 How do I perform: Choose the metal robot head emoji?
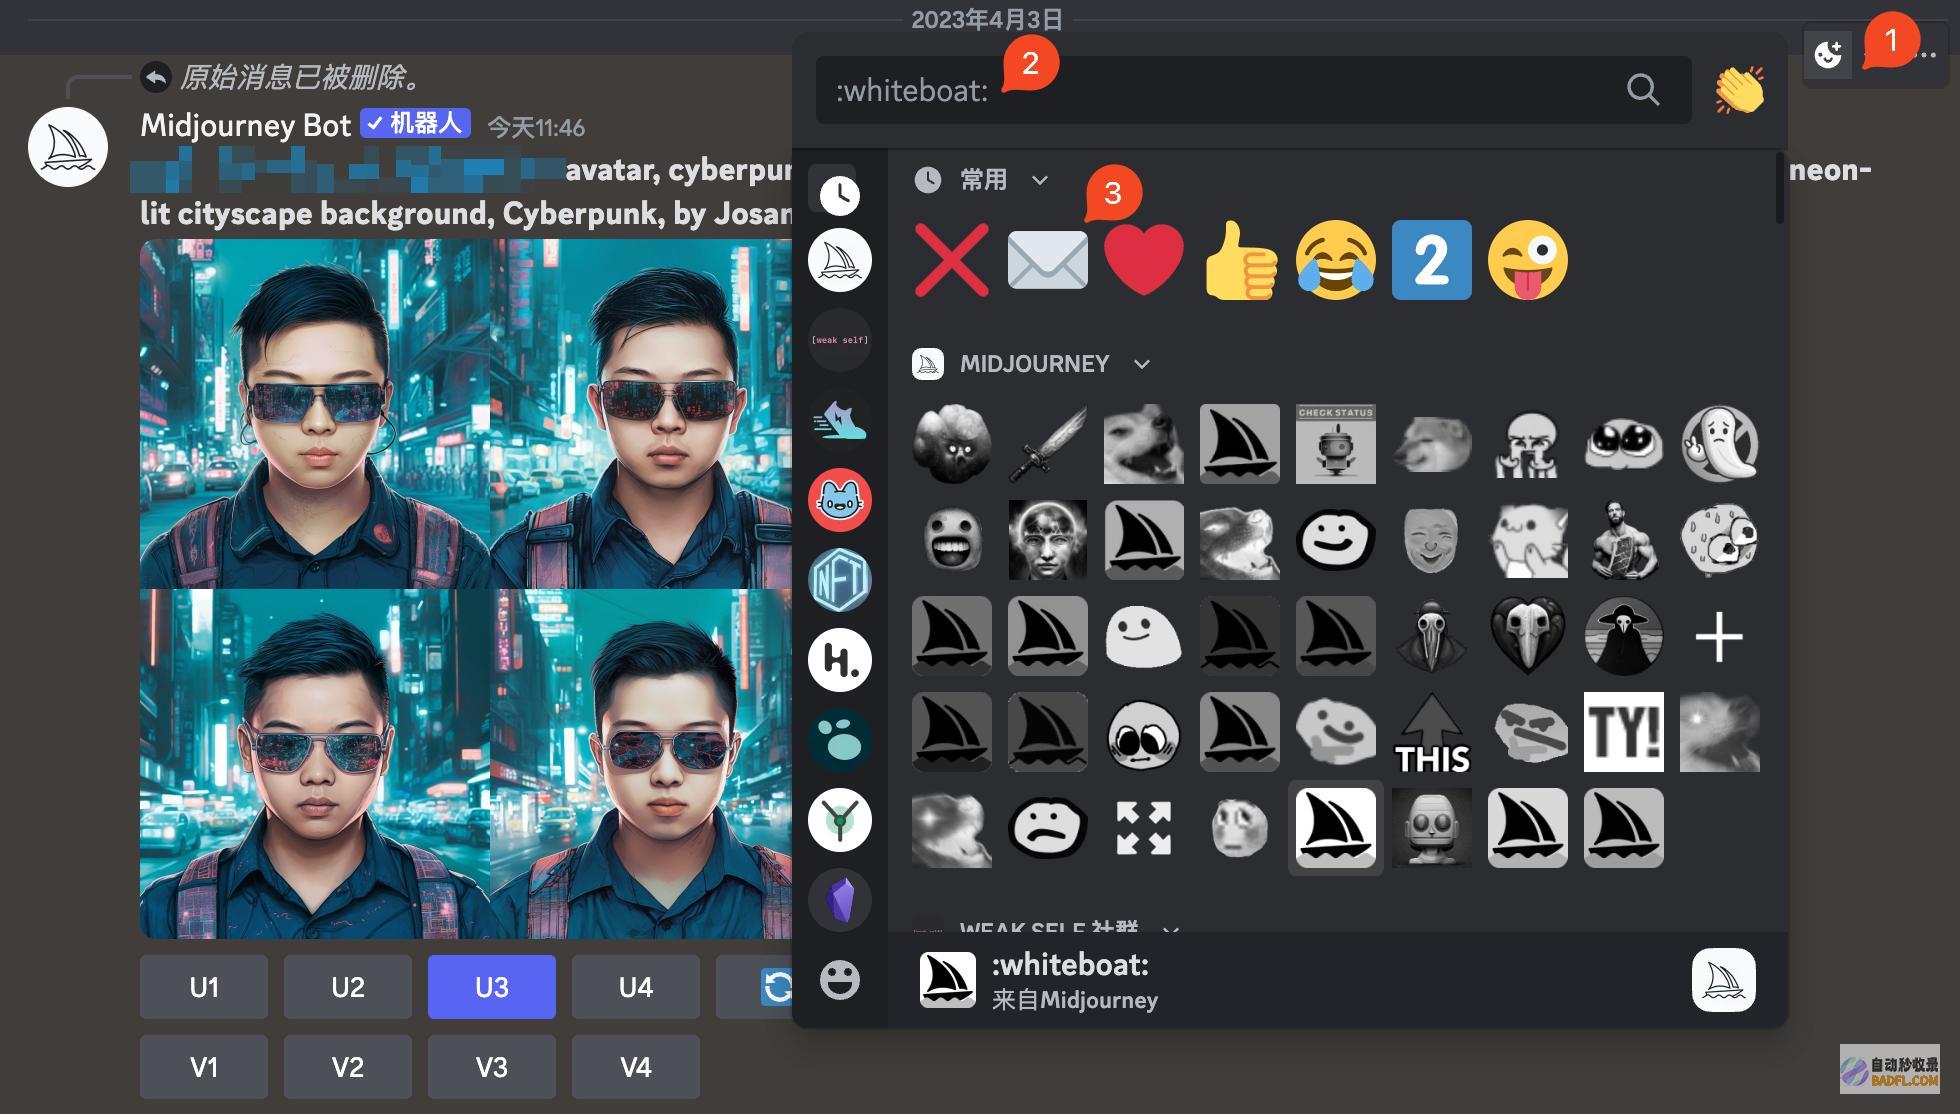pyautogui.click(x=1431, y=828)
